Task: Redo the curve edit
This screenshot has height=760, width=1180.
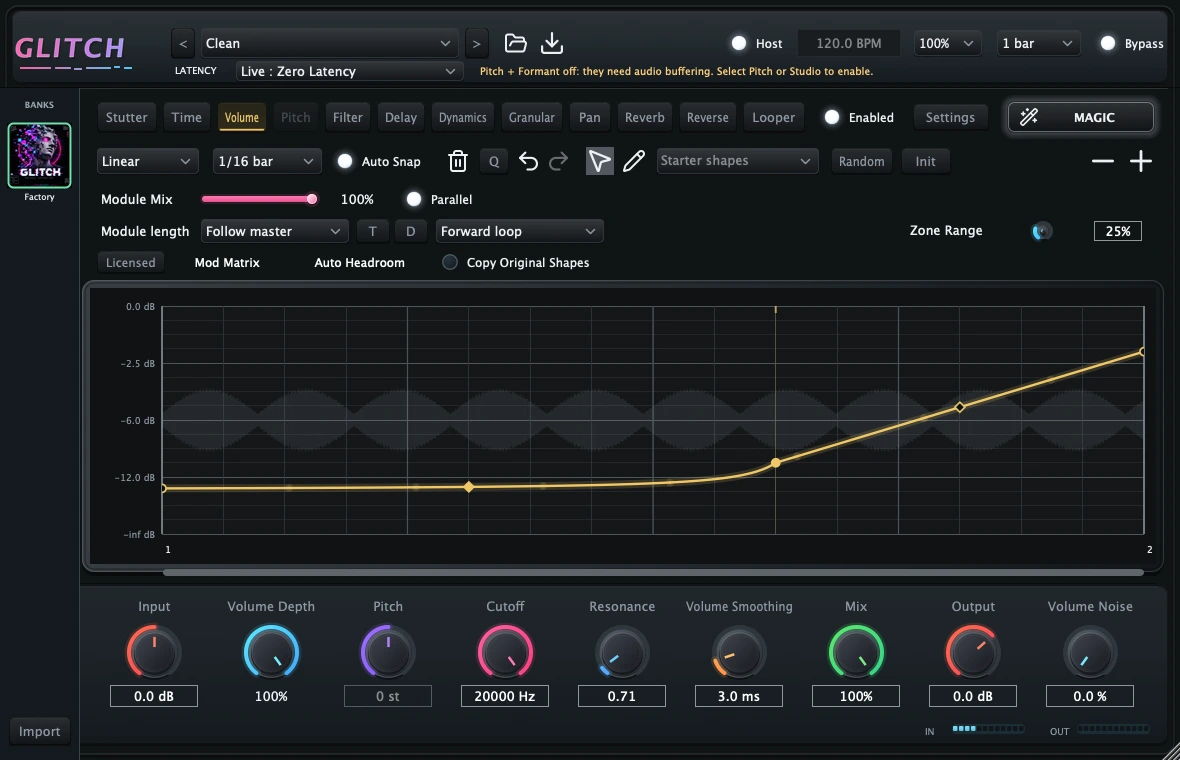Action: coord(558,161)
